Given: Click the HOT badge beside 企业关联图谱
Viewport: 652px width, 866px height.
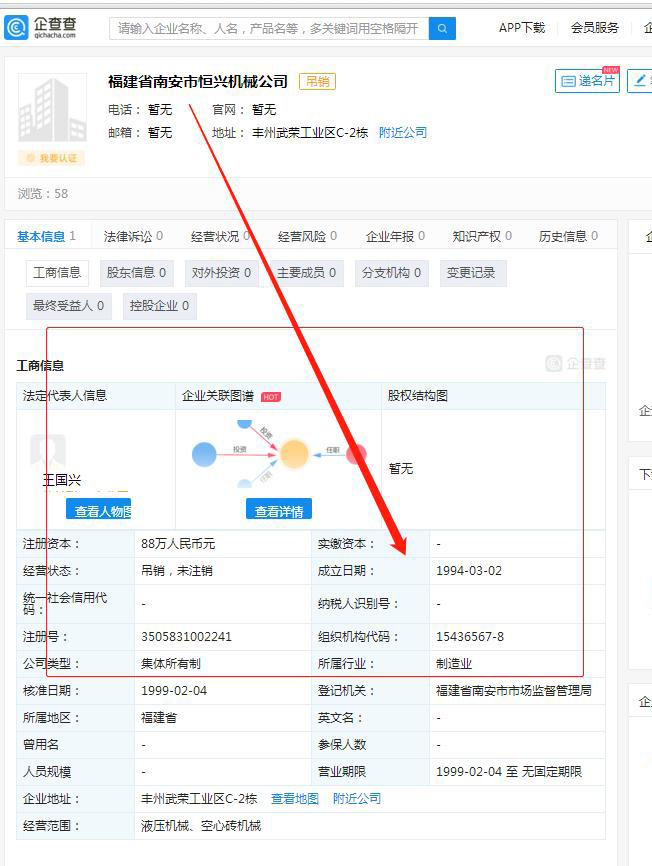Looking at the screenshot, I should pyautogui.click(x=271, y=397).
